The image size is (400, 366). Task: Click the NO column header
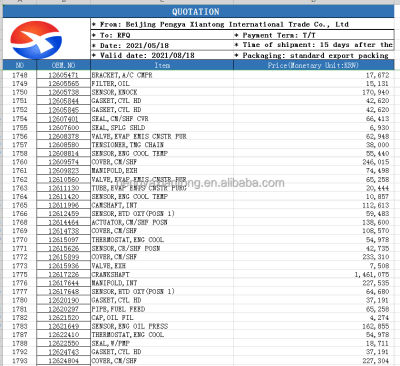[20, 65]
